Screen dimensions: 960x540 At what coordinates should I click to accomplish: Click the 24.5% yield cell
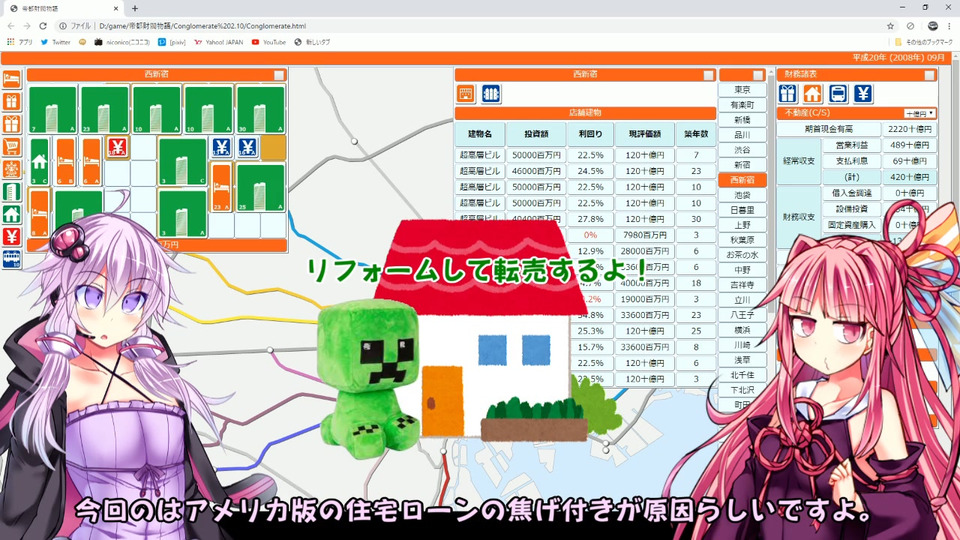click(590, 171)
